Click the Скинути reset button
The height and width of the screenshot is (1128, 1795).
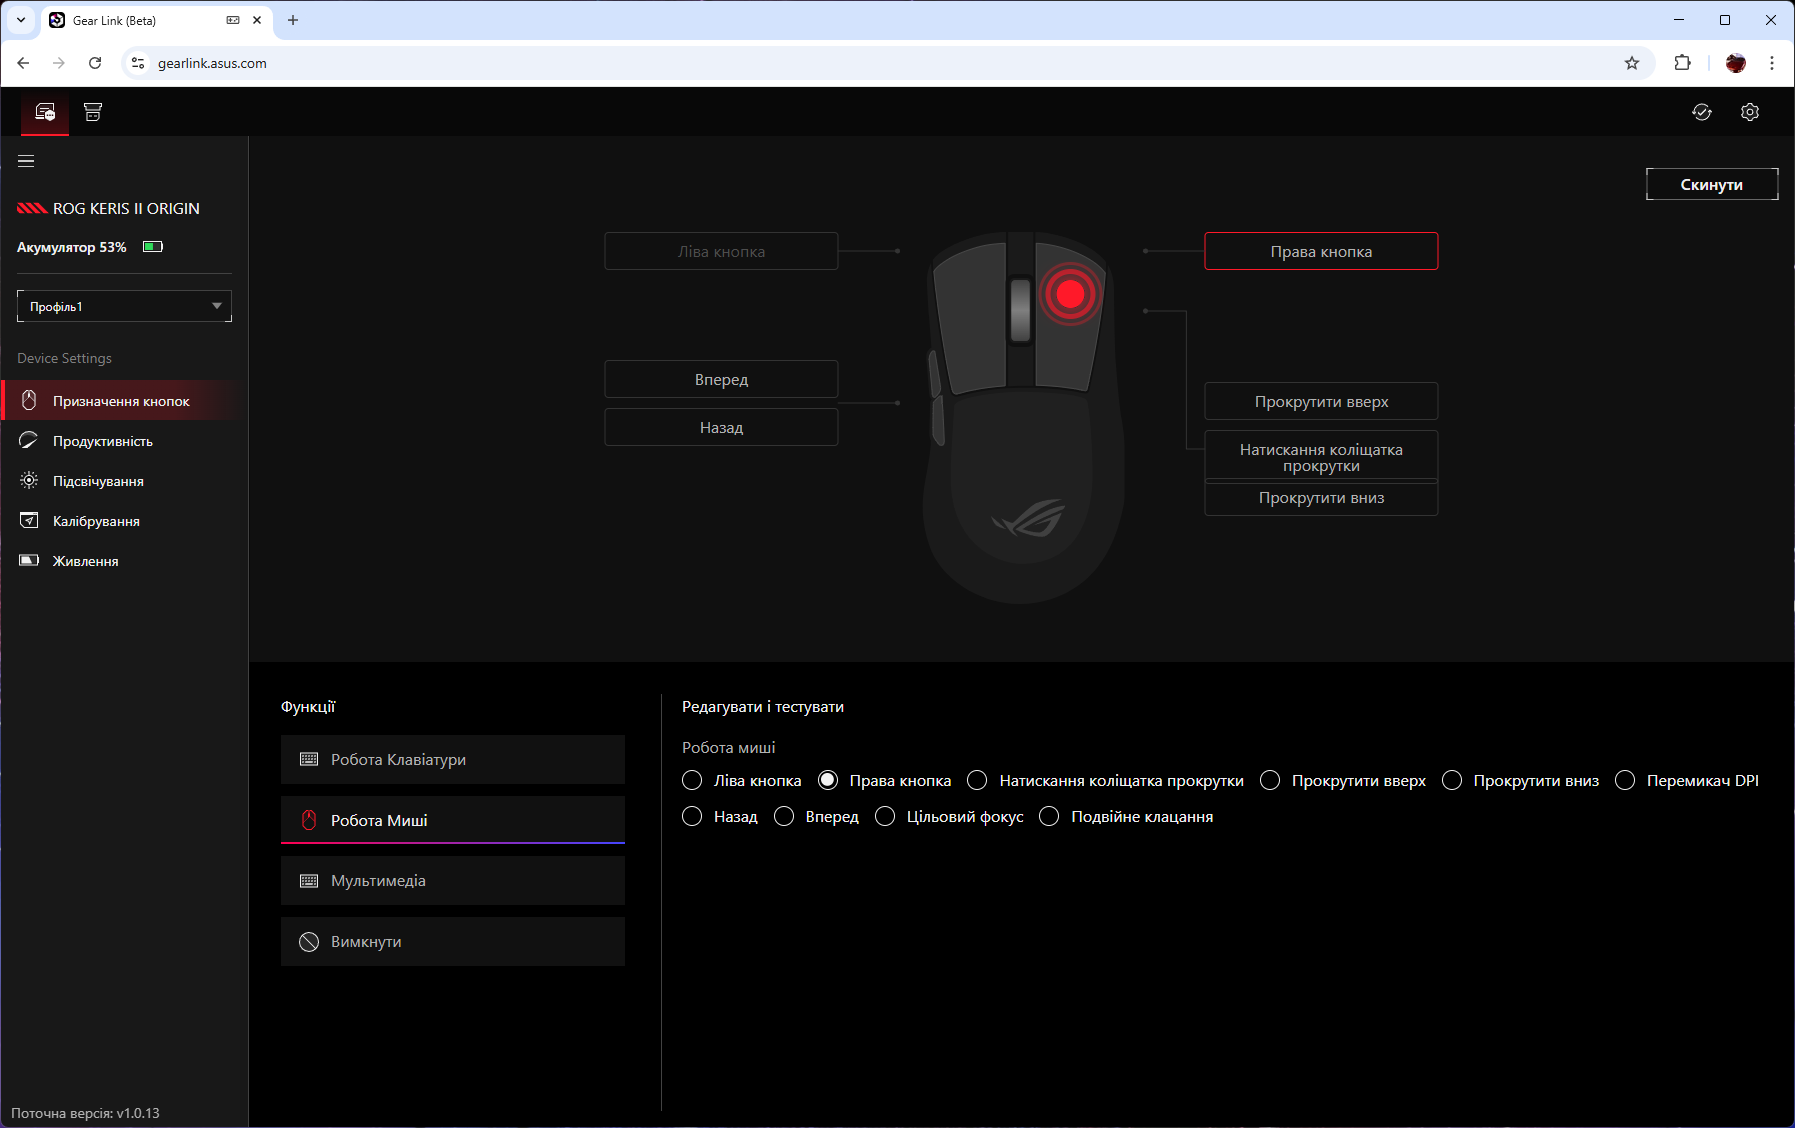pyautogui.click(x=1712, y=184)
